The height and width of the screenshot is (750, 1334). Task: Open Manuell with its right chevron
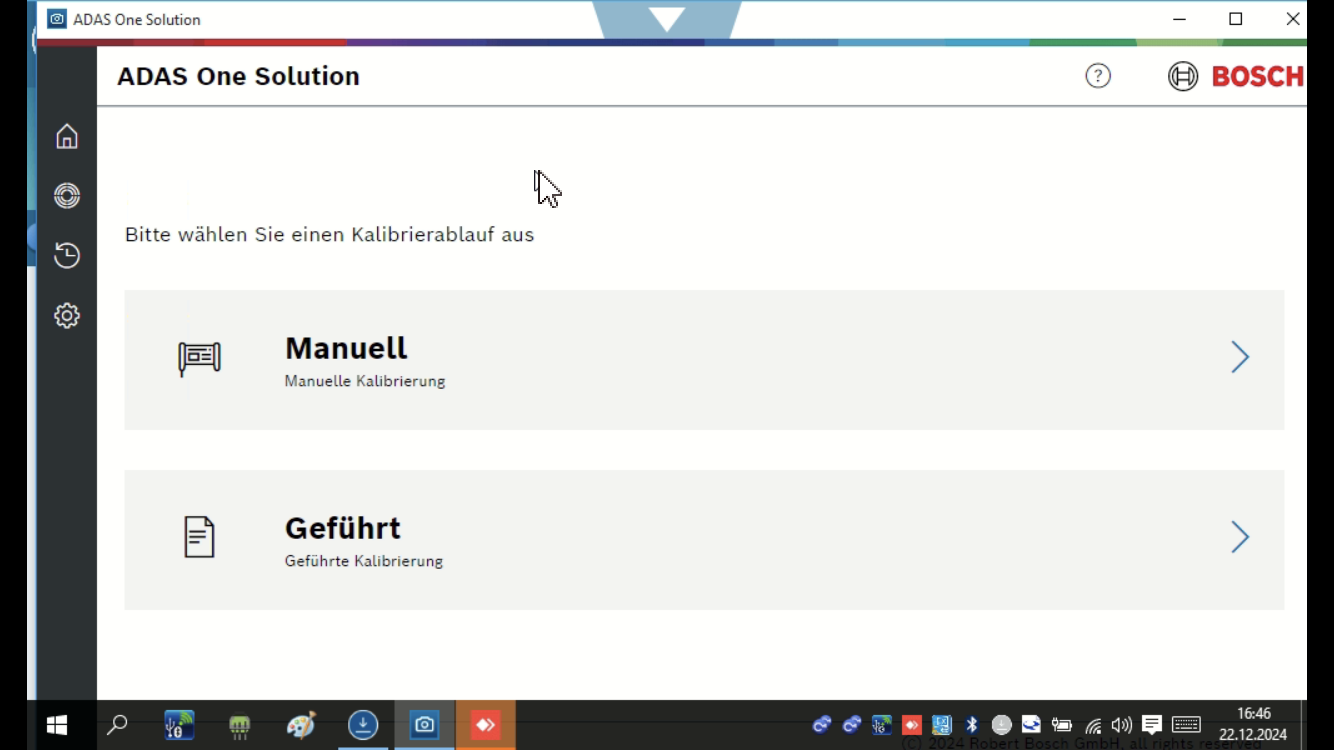tap(1240, 357)
